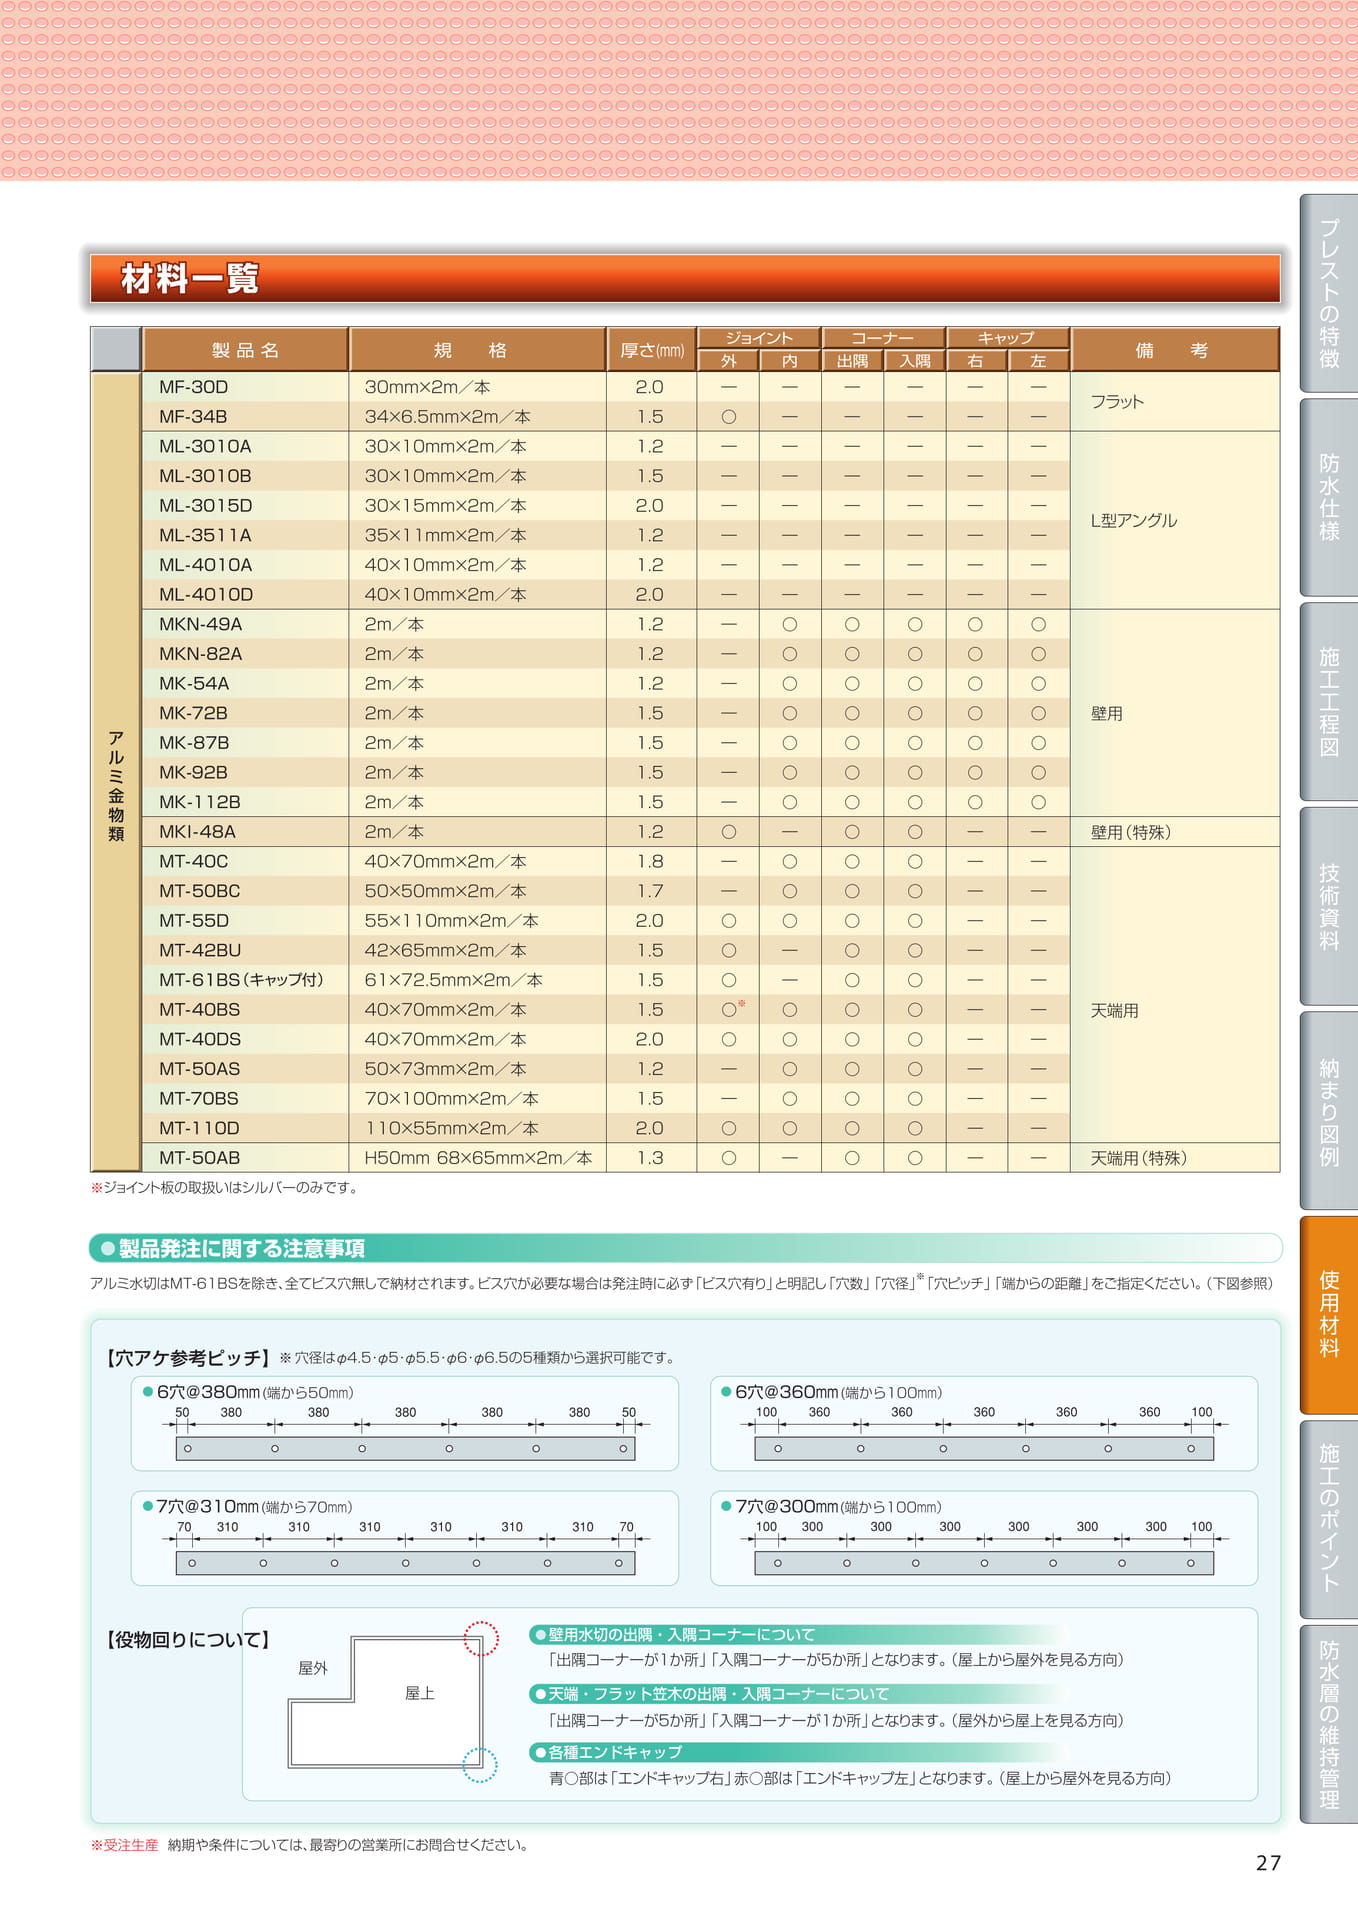Click spec H50mm 68×65mm×2m/本
This screenshot has height=1920, width=1358.
coord(478,1158)
